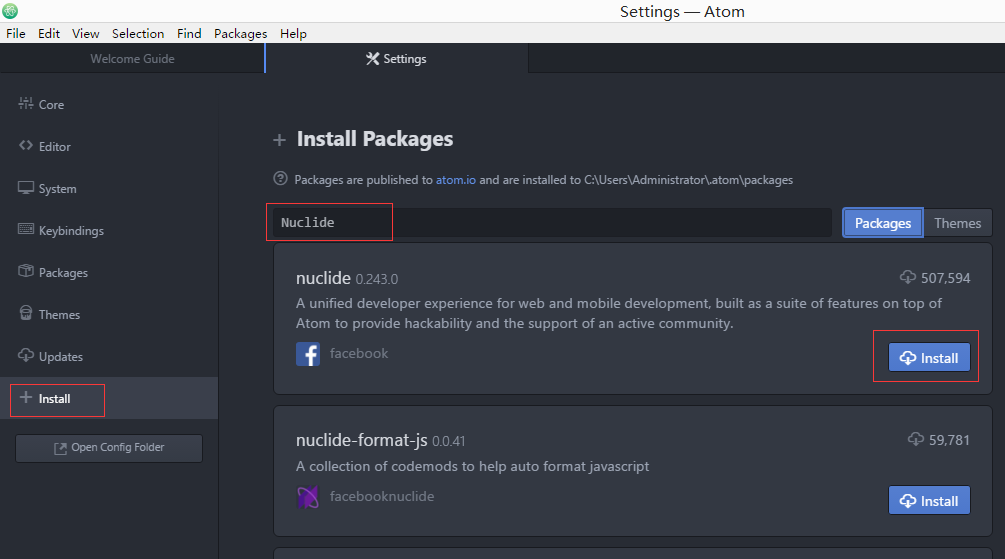The width and height of the screenshot is (1005, 559).
Task: Click the System monitor icon
Action: pyautogui.click(x=26, y=188)
